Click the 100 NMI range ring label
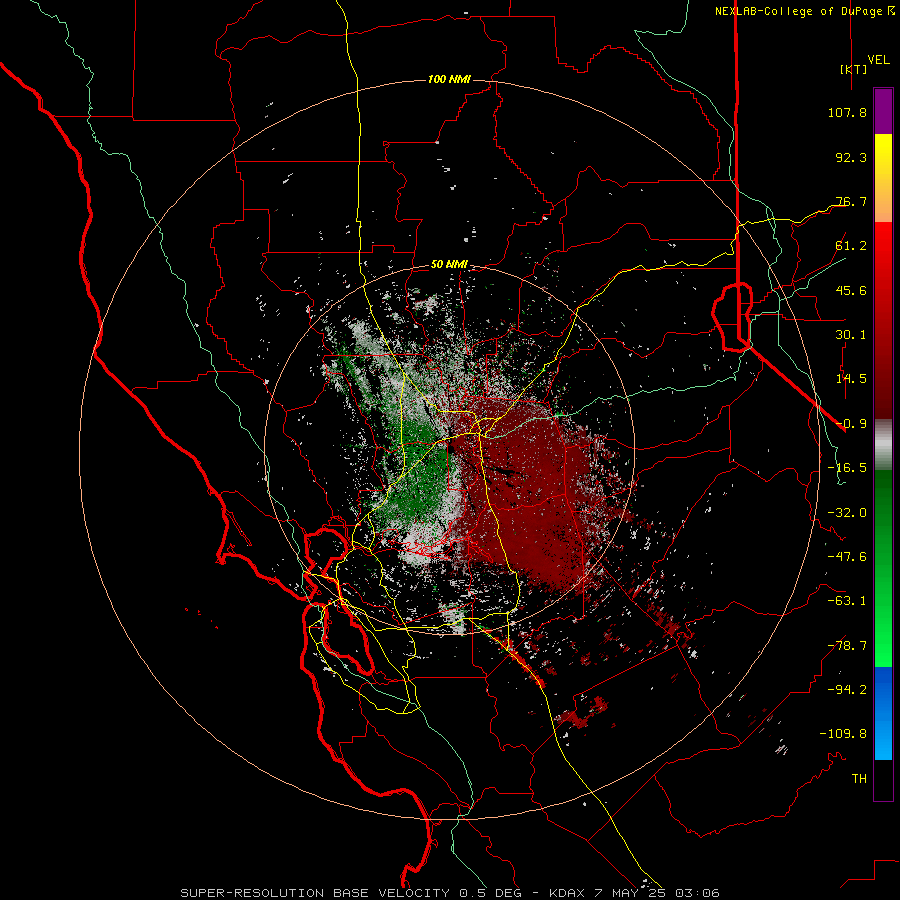This screenshot has height=900, width=900. click(449, 79)
